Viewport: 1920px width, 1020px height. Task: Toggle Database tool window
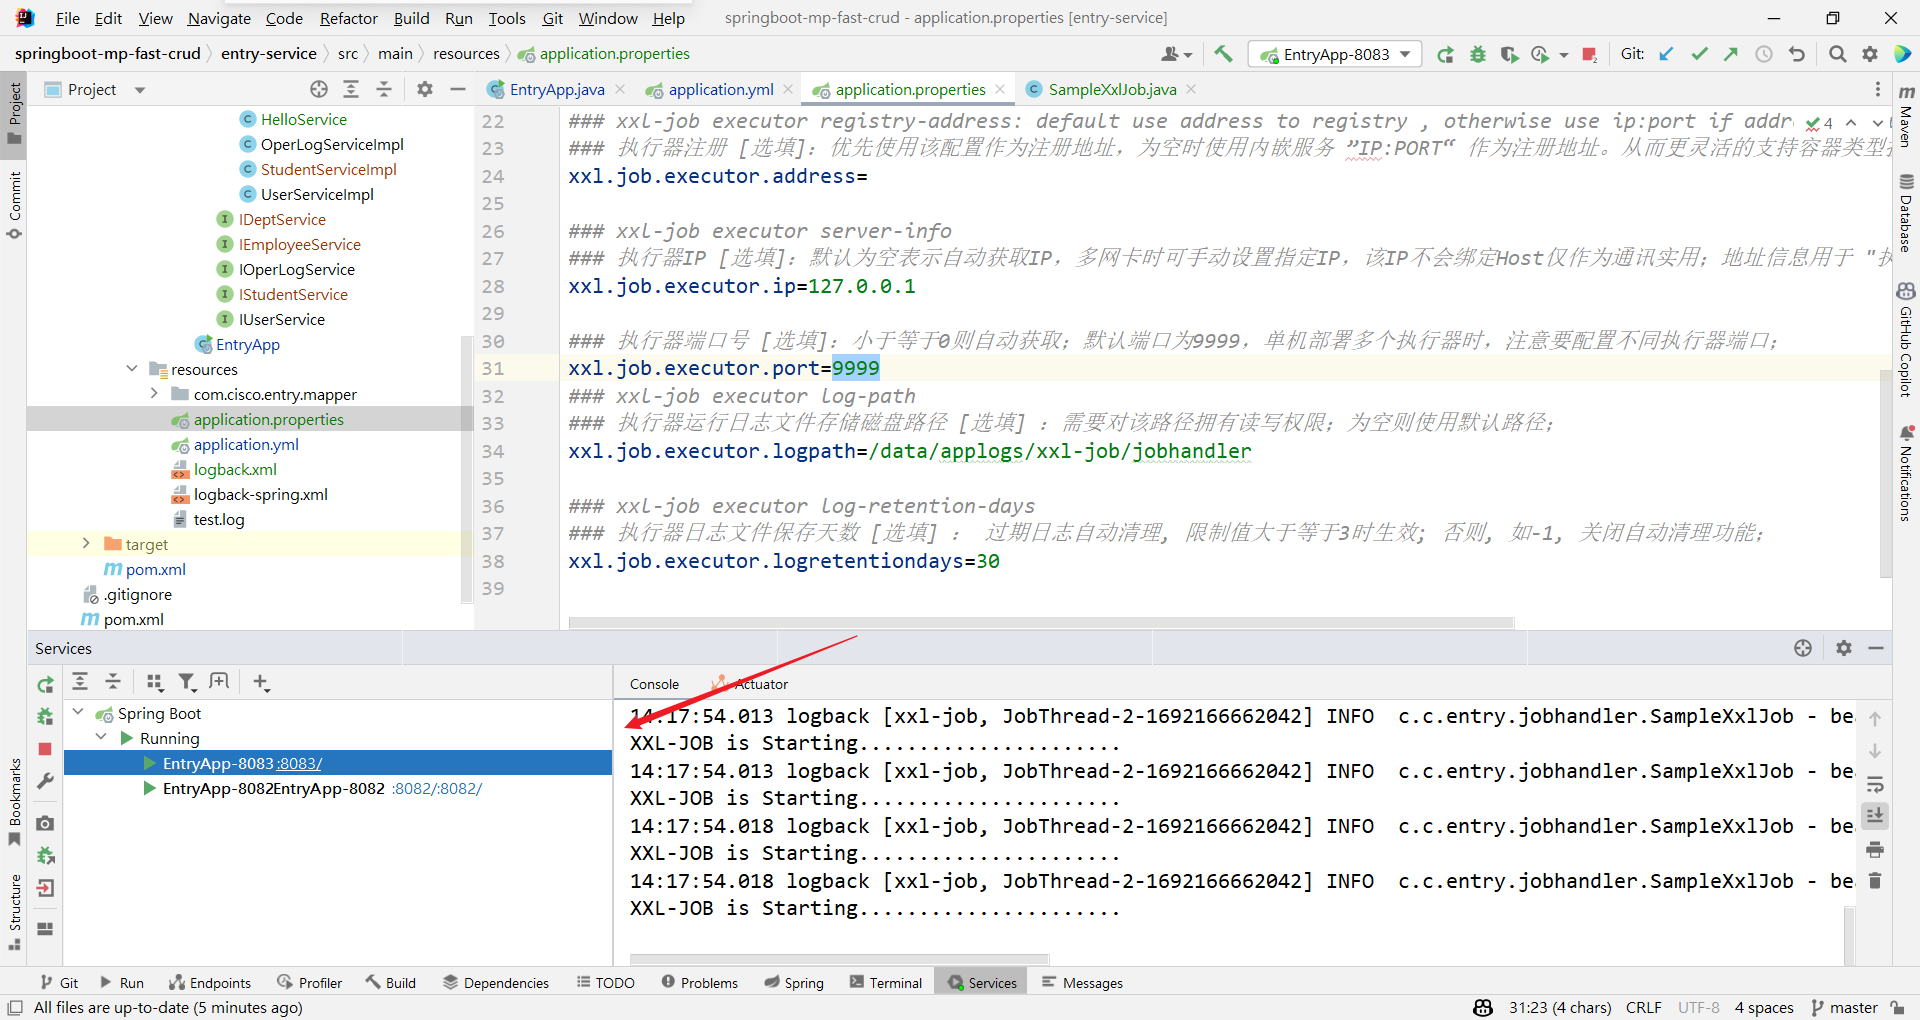[1906, 212]
